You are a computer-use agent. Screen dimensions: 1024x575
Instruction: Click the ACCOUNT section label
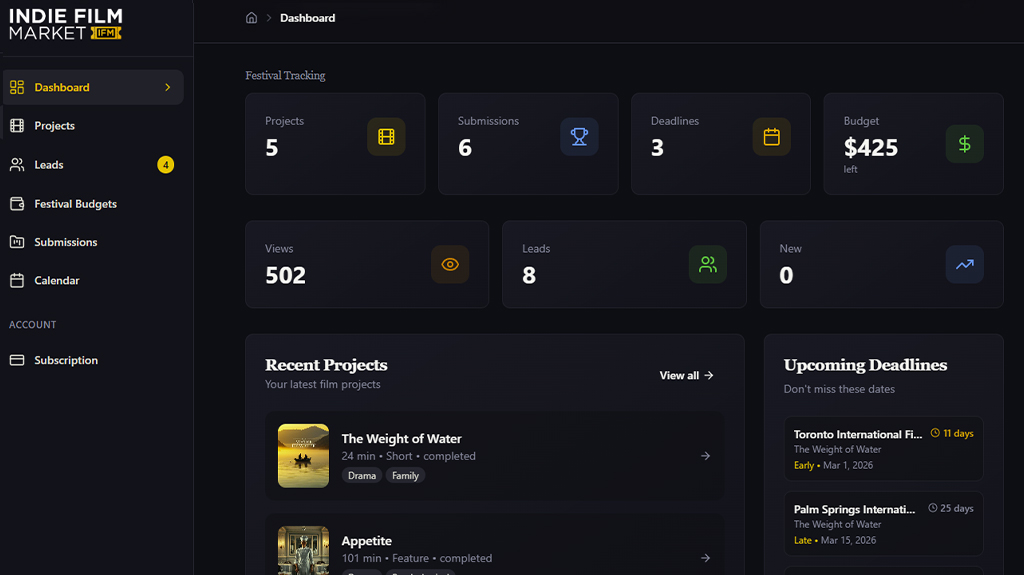click(x=33, y=325)
